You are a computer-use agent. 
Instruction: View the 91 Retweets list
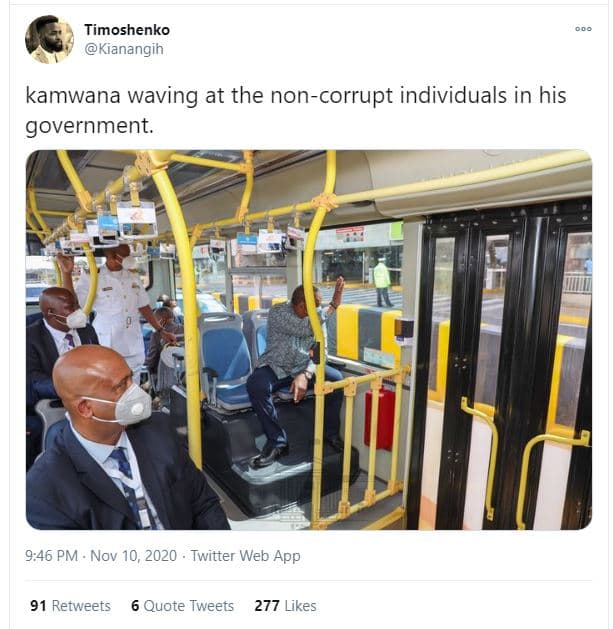click(70, 606)
